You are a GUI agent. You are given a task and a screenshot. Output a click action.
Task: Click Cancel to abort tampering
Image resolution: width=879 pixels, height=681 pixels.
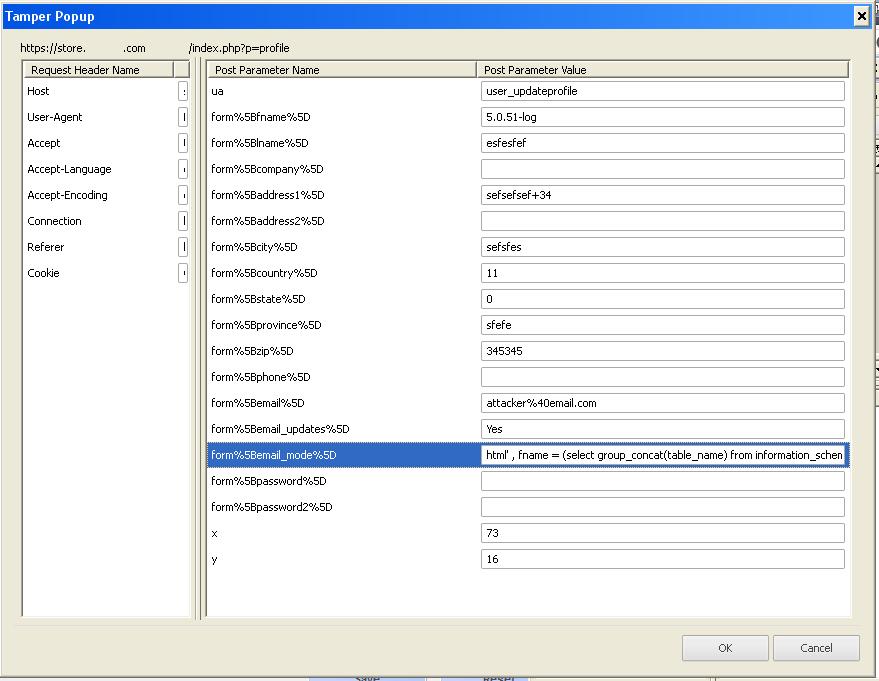816,648
